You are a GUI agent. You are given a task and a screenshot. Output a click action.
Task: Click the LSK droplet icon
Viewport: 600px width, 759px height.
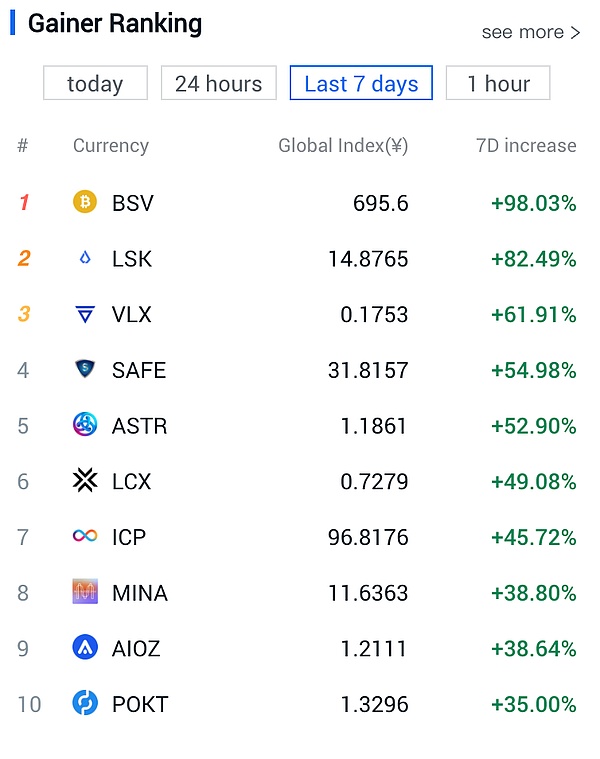coord(85,259)
